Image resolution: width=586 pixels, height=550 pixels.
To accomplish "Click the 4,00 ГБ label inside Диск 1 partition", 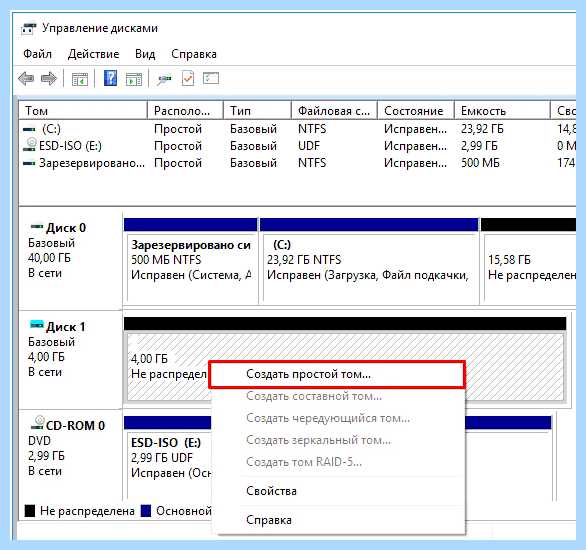I will [x=149, y=359].
